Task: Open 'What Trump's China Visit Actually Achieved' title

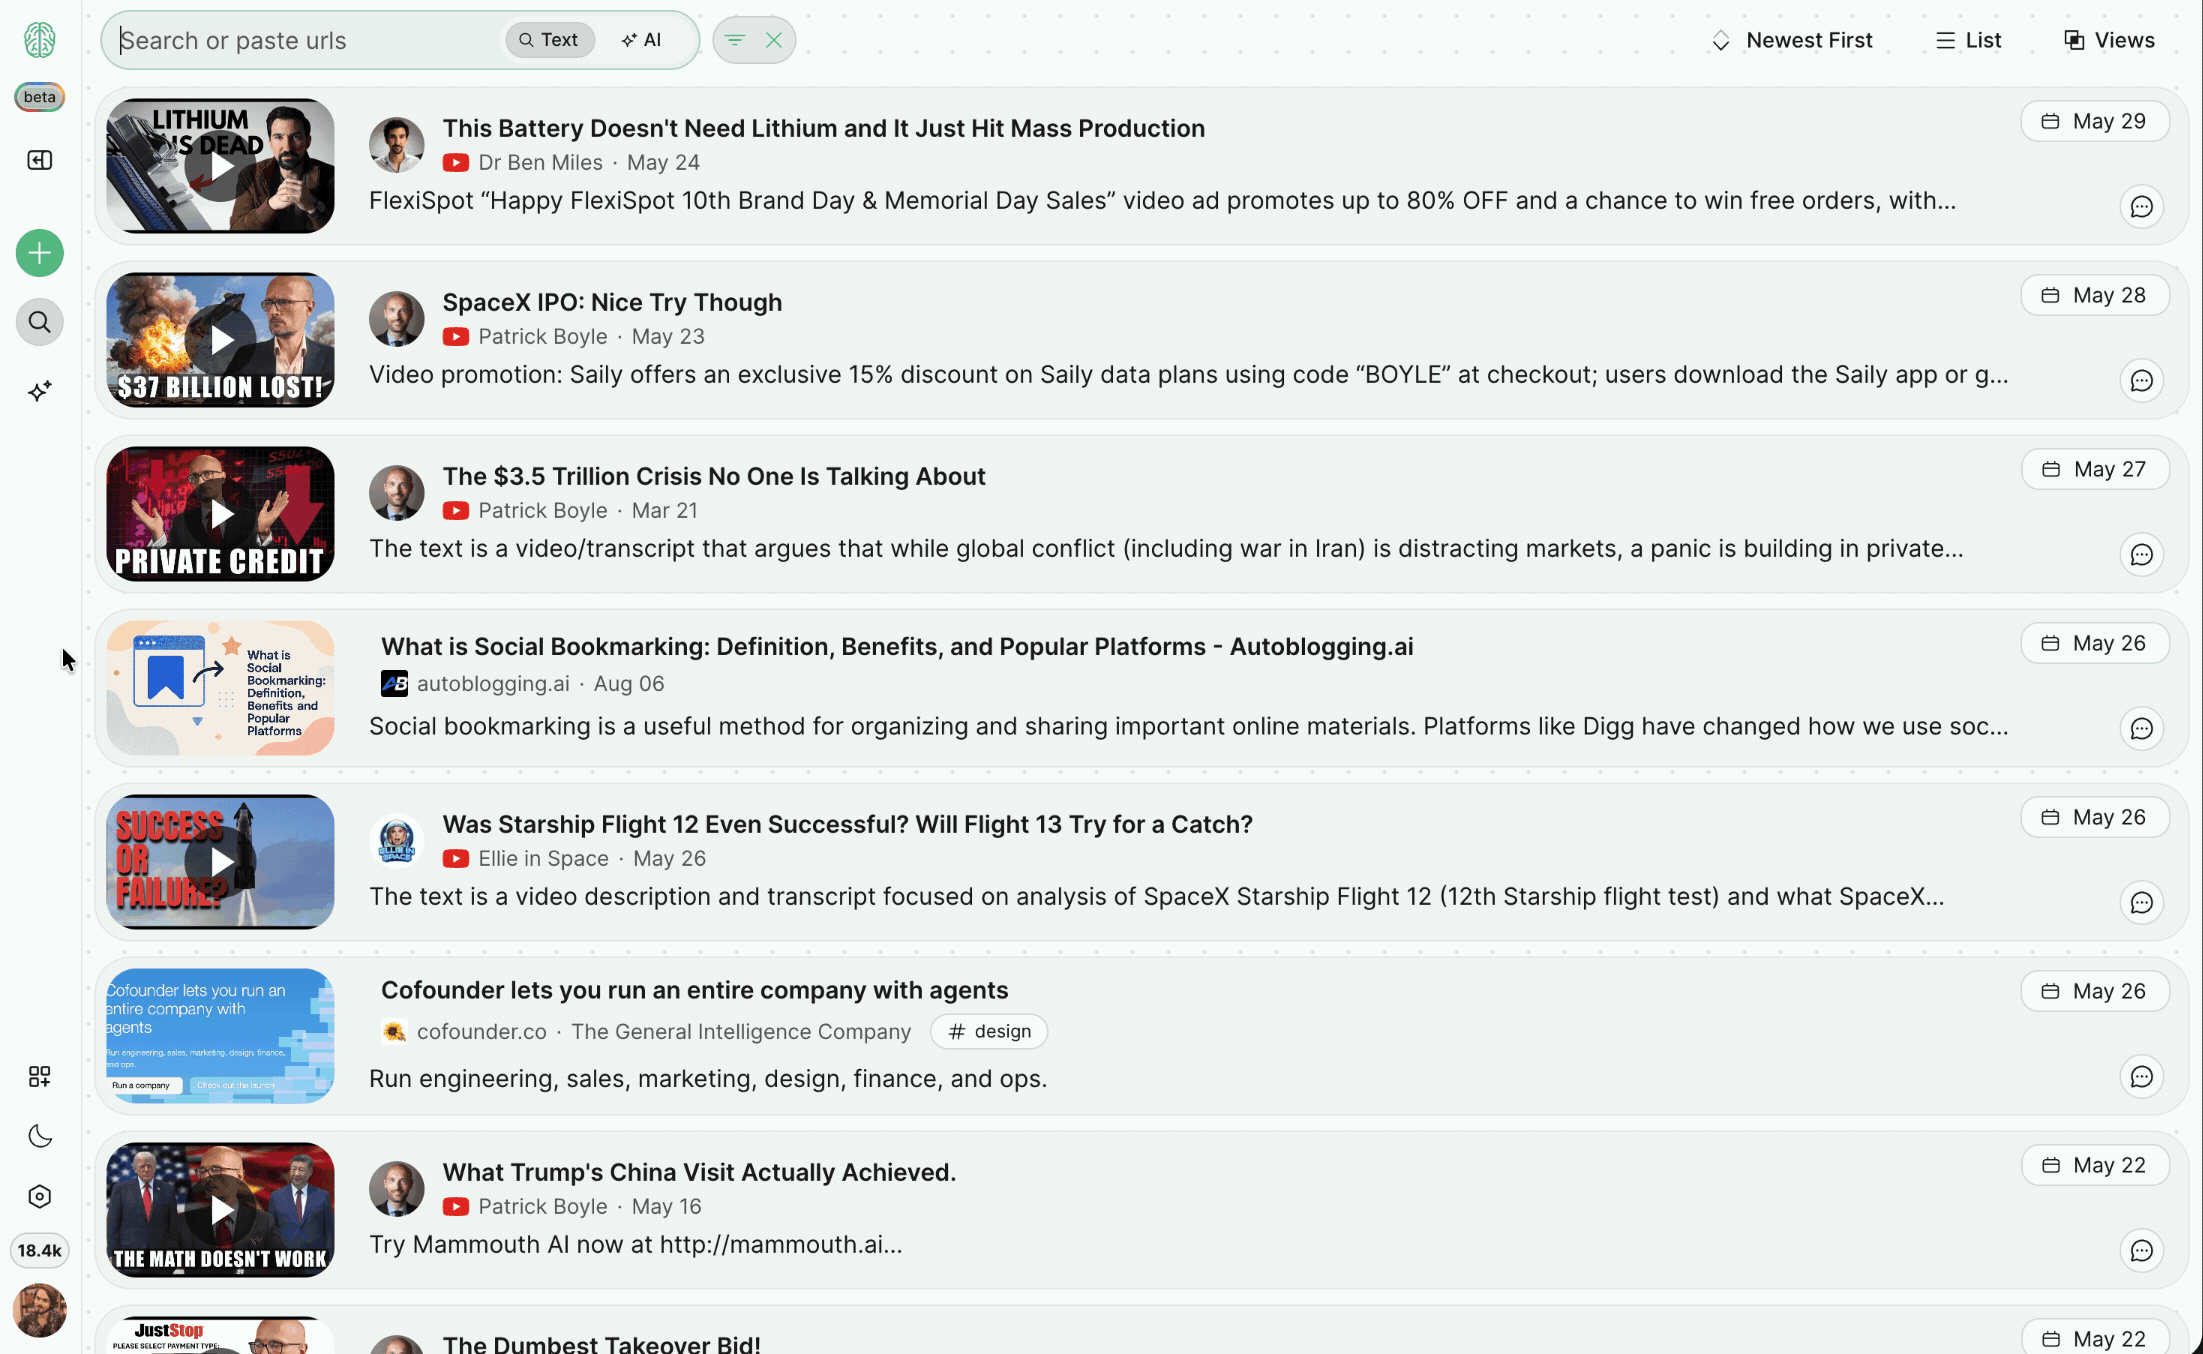Action: pyautogui.click(x=700, y=1172)
